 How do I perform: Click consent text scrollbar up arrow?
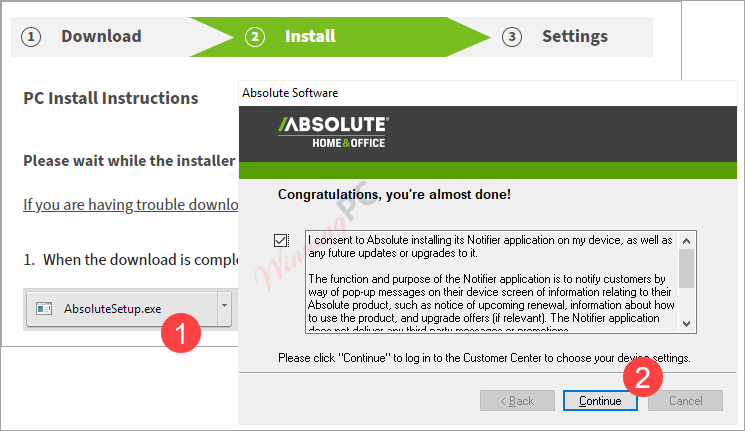tap(686, 241)
